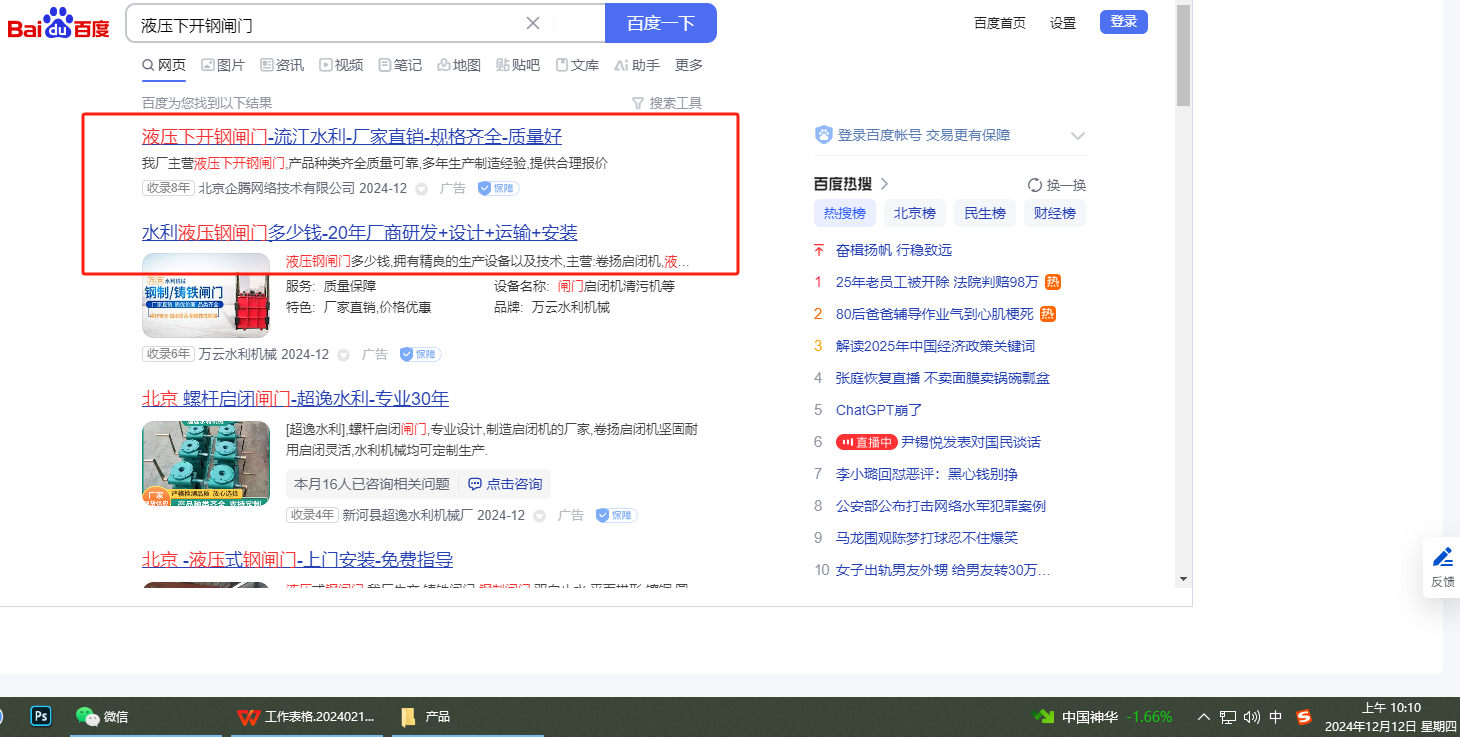Open 百度热搜 heading arrow
The height and width of the screenshot is (737, 1460).
[885, 184]
